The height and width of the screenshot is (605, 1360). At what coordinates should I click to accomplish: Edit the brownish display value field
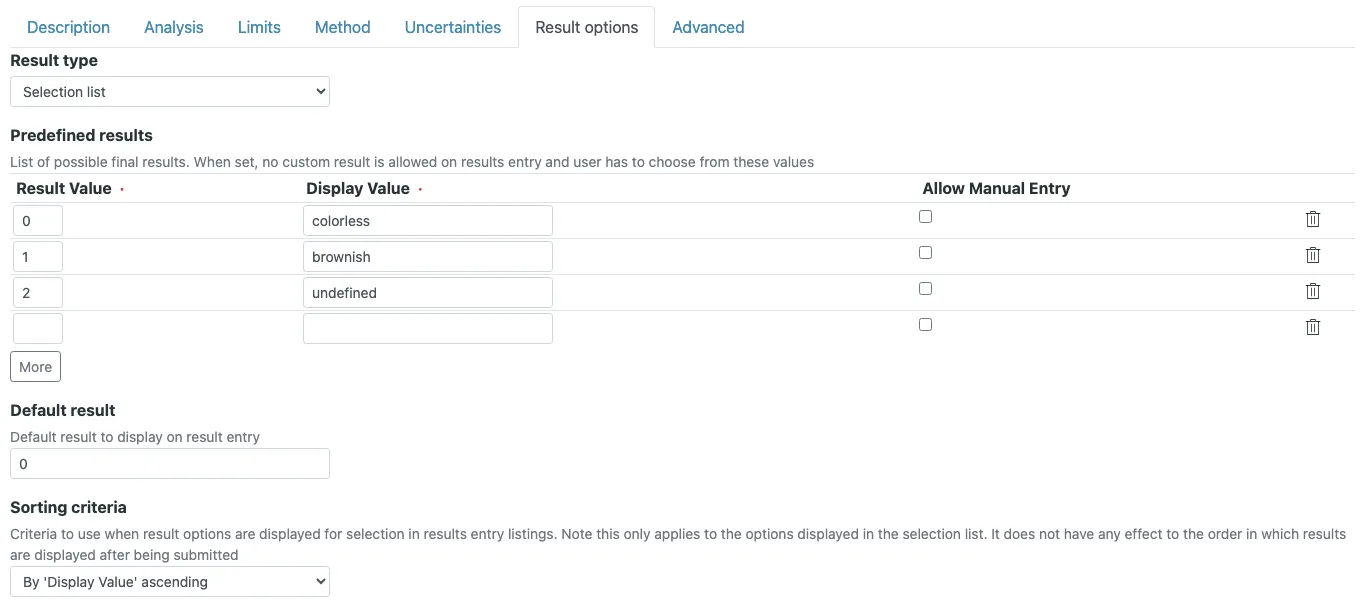coord(428,257)
